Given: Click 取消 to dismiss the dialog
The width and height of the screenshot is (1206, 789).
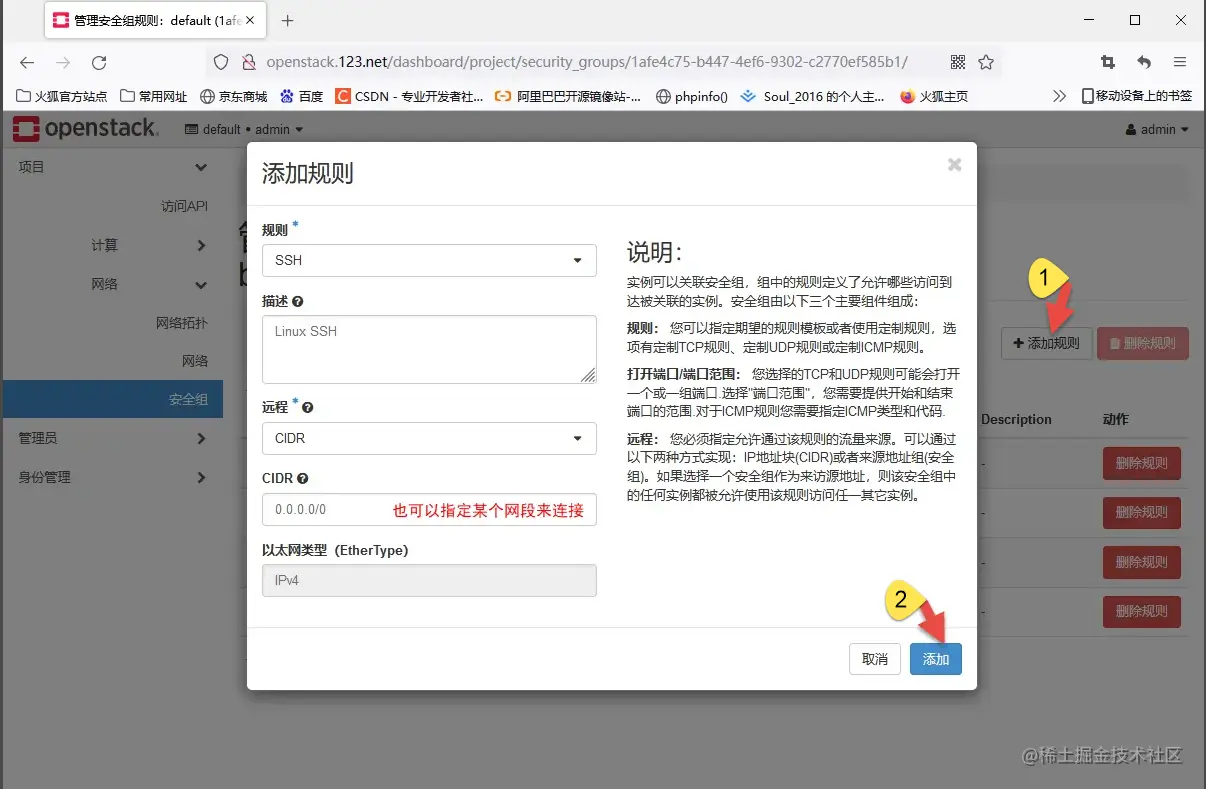Looking at the screenshot, I should pyautogui.click(x=874, y=659).
